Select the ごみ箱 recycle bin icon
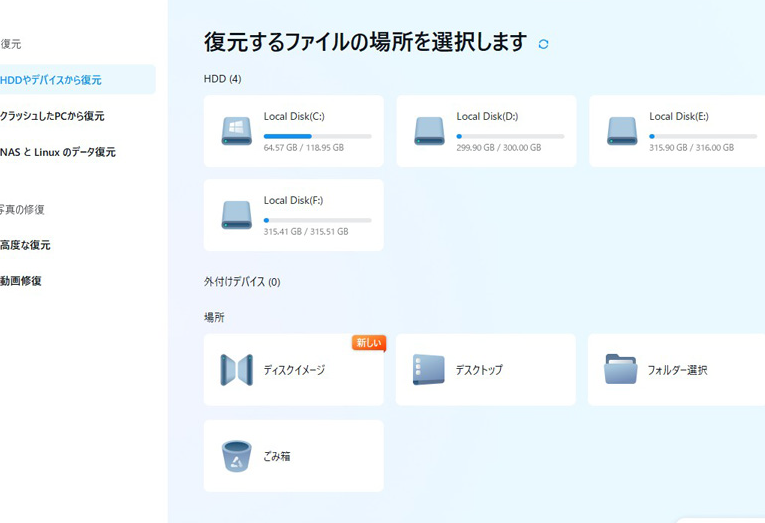 [237, 456]
